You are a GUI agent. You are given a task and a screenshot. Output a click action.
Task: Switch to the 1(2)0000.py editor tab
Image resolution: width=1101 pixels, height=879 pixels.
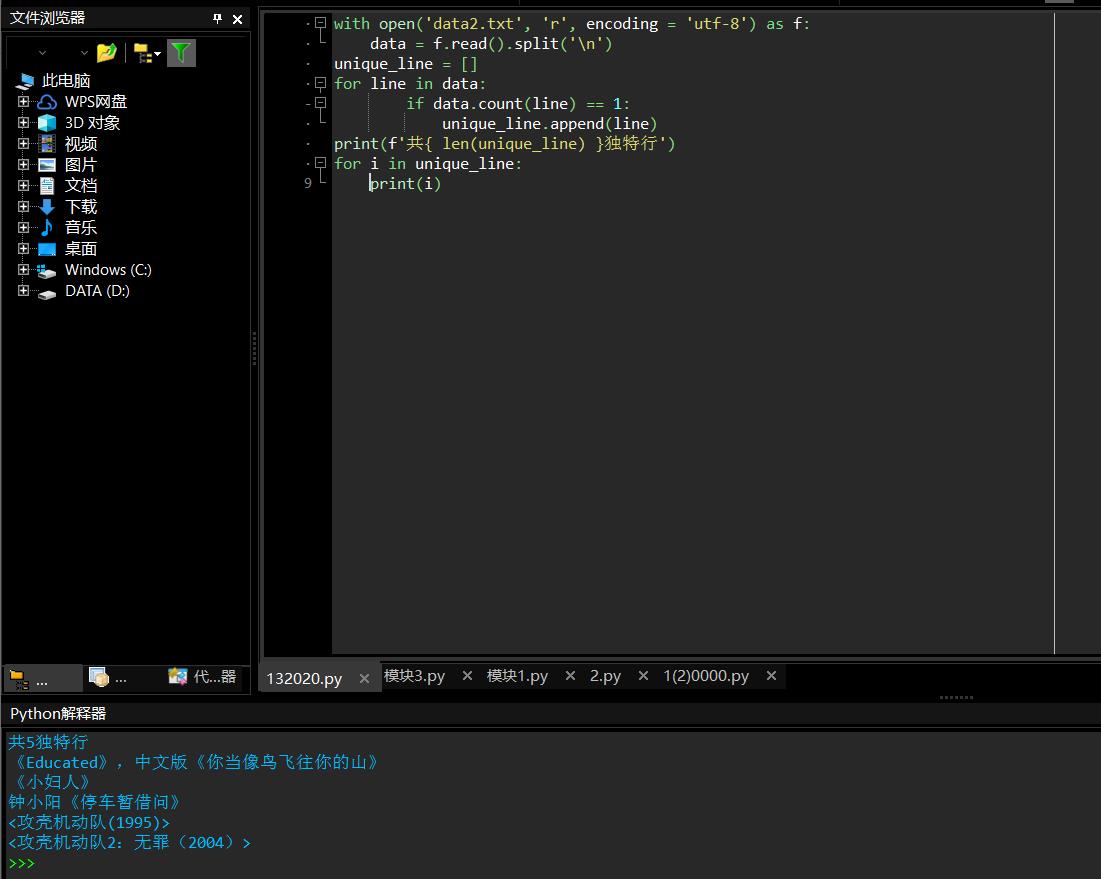tap(706, 675)
